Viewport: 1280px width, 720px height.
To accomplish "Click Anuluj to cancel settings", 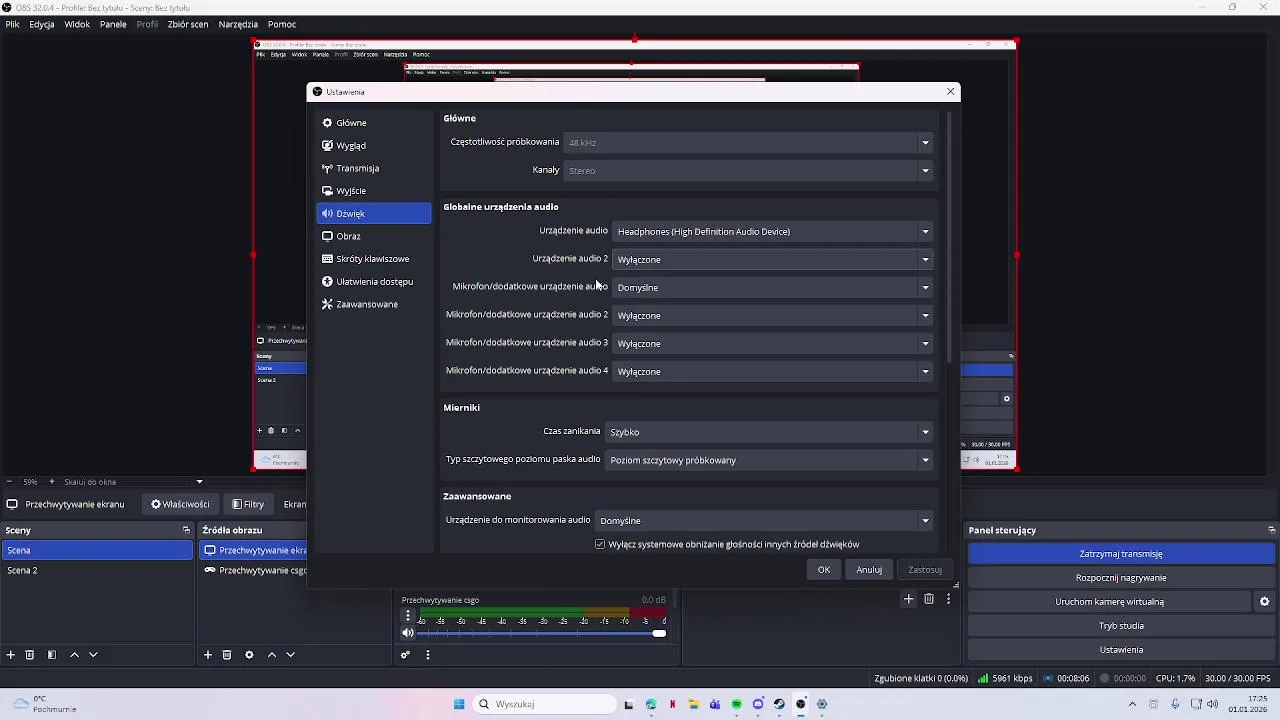I will click(x=869, y=570).
